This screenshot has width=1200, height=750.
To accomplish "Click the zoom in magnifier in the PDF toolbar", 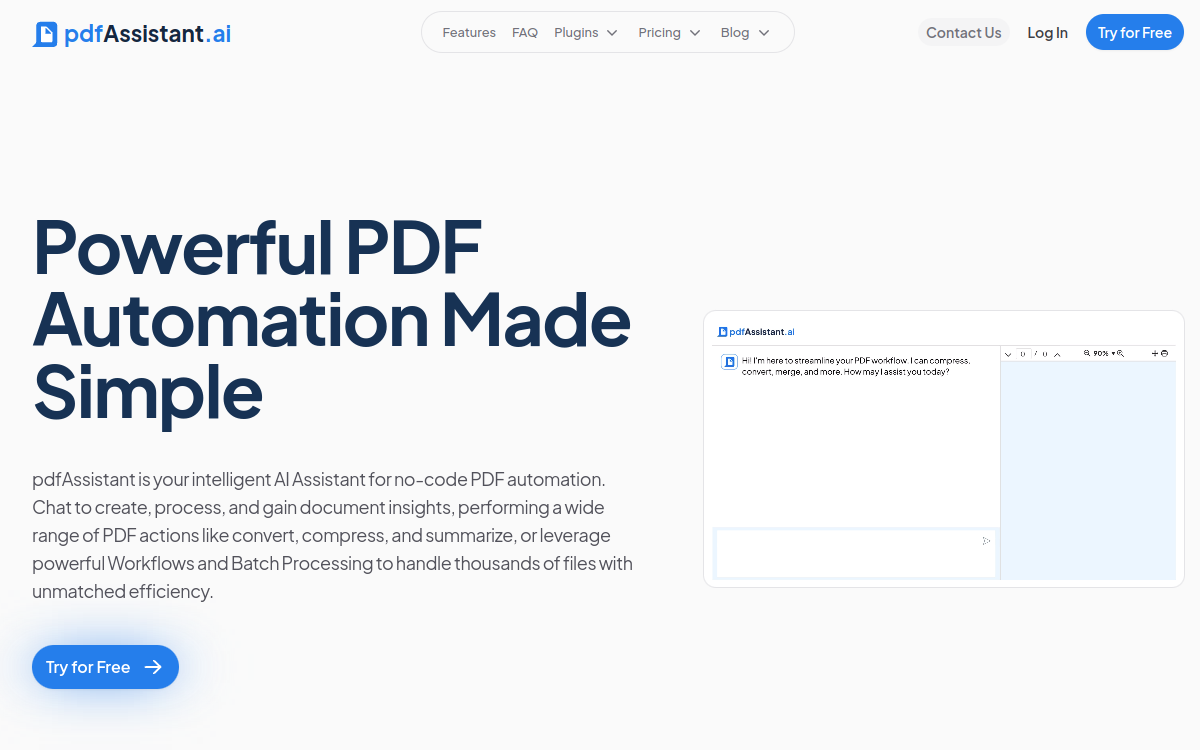I will [1120, 354].
